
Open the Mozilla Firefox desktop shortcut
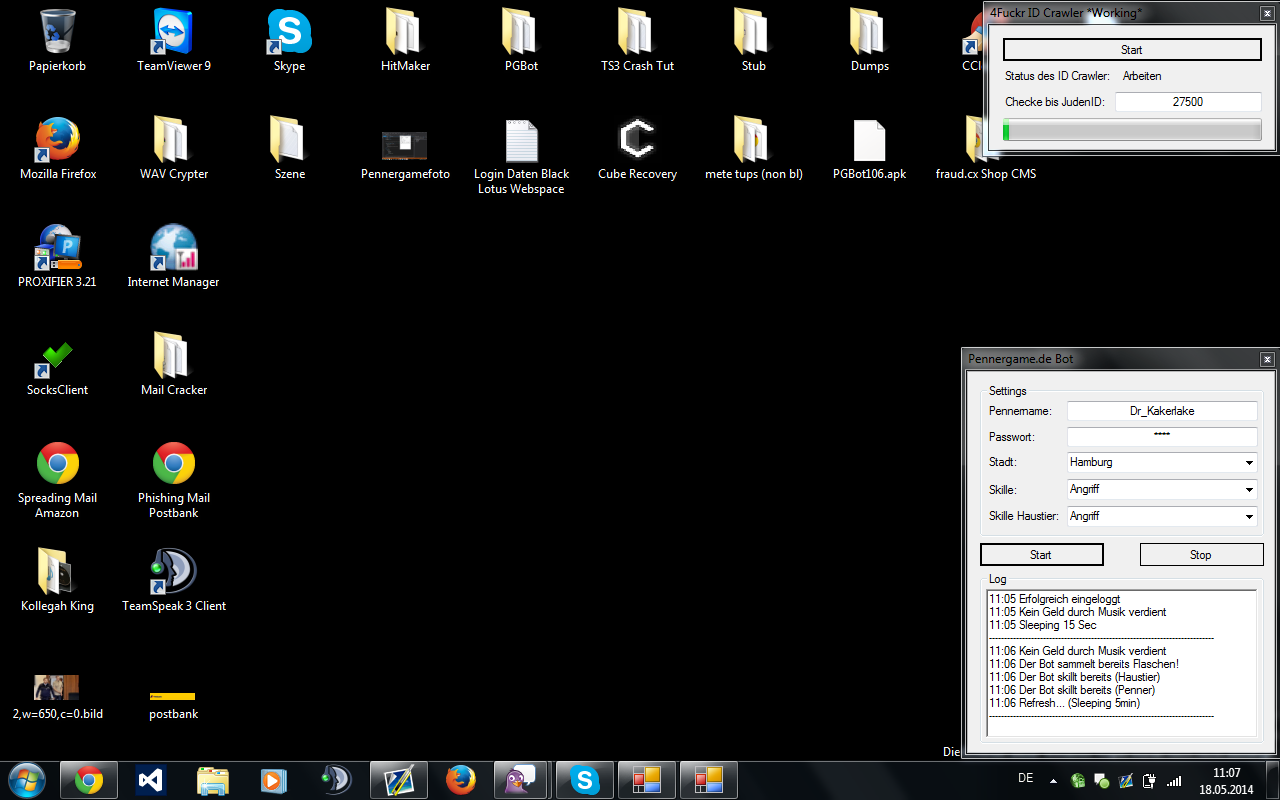click(x=57, y=141)
